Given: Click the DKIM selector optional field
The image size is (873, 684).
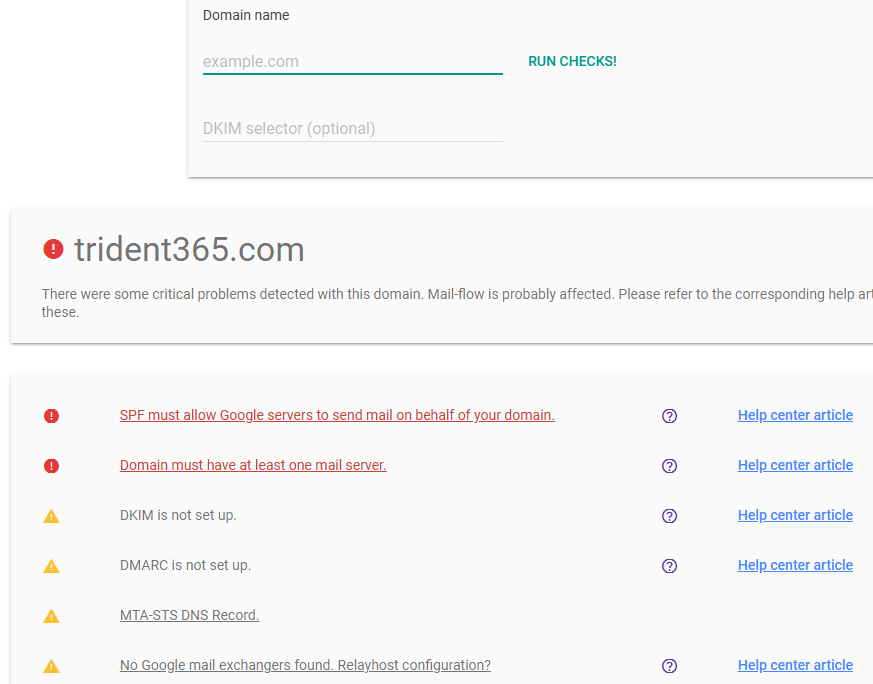Looking at the screenshot, I should 352,129.
